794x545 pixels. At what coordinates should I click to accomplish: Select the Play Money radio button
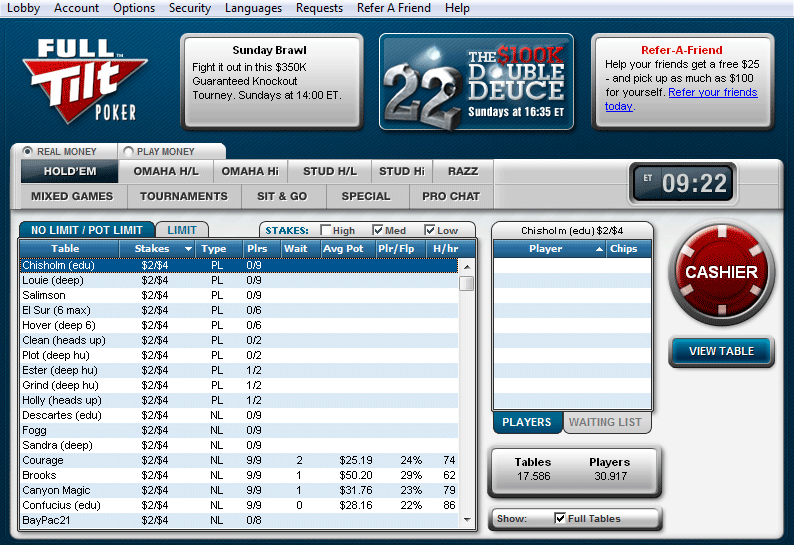(128, 151)
